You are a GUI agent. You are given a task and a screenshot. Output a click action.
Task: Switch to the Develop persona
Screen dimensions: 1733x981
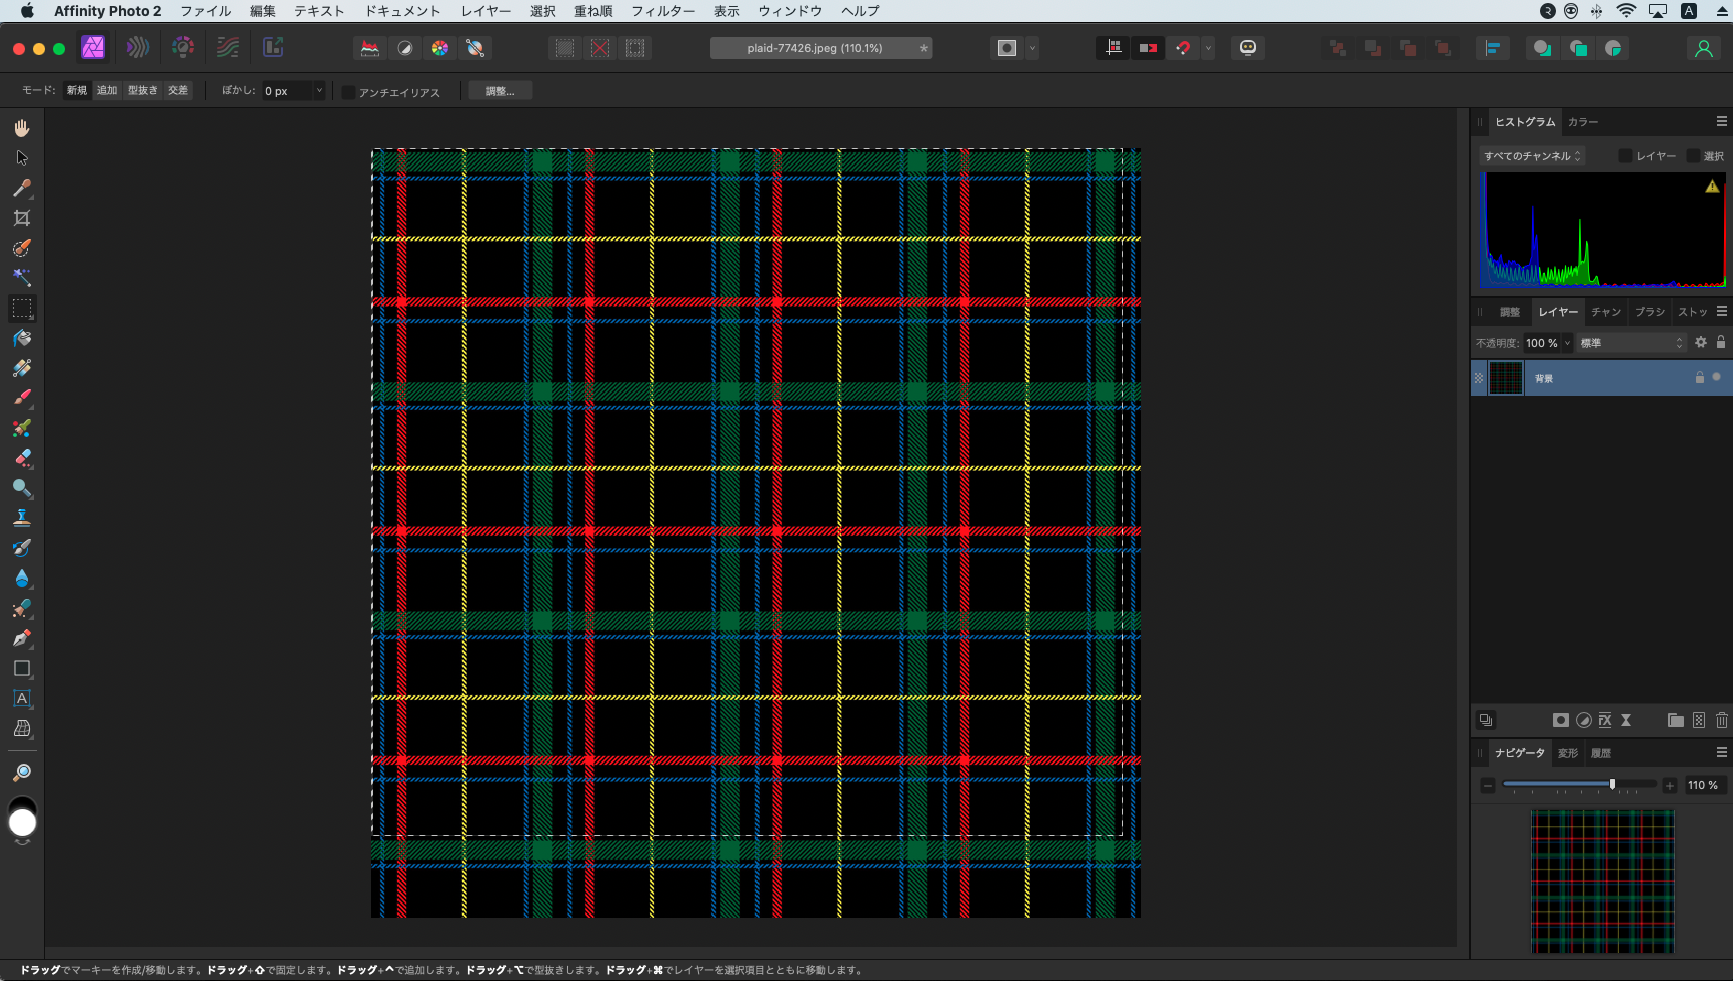pos(183,47)
